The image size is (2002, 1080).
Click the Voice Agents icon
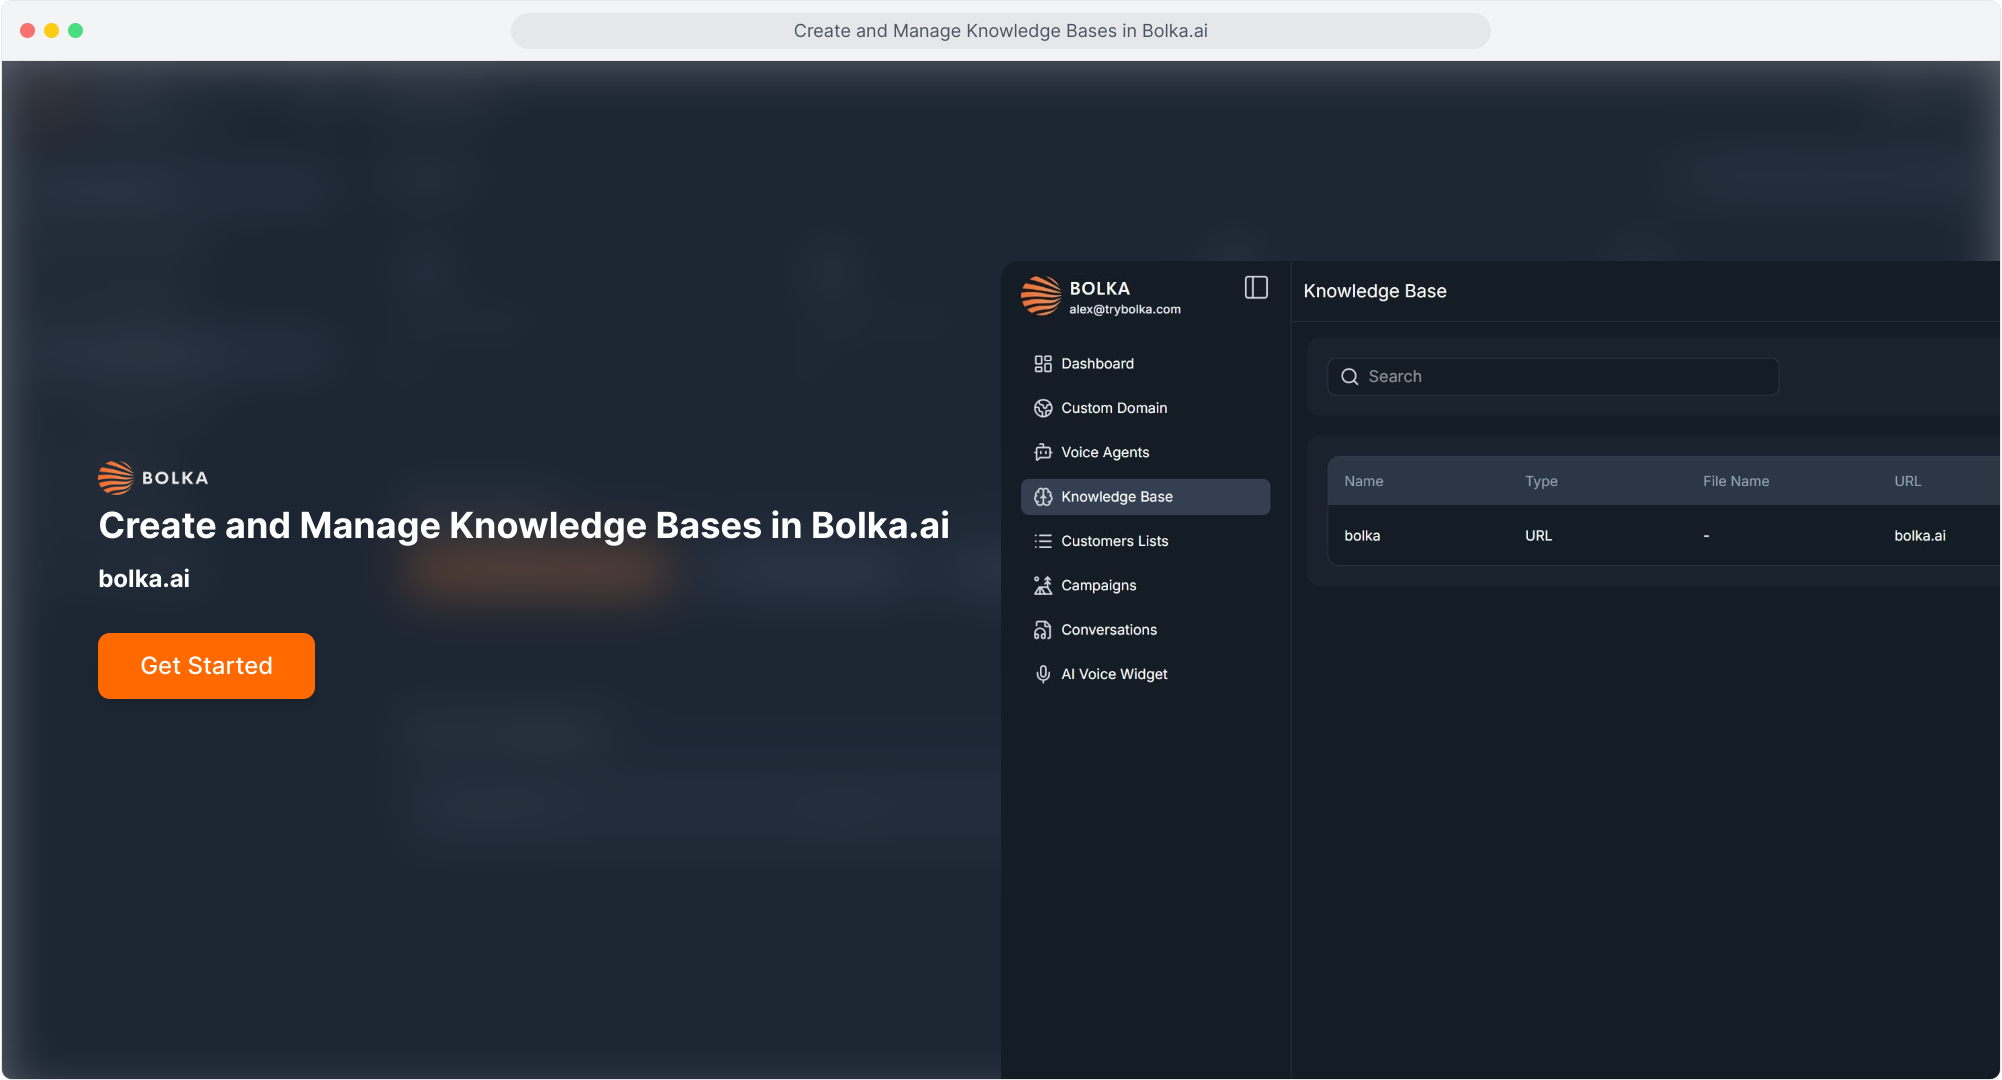[x=1043, y=452]
